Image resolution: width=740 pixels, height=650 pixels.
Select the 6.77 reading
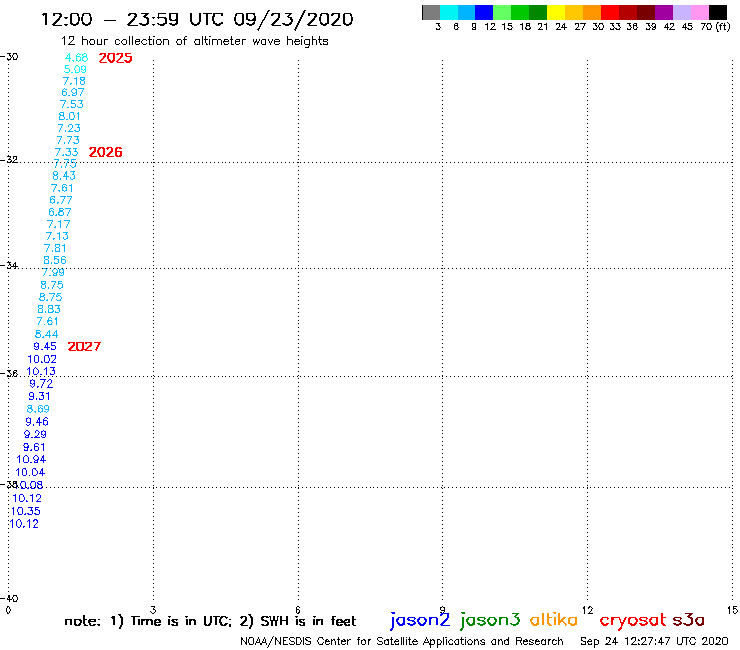click(x=61, y=200)
